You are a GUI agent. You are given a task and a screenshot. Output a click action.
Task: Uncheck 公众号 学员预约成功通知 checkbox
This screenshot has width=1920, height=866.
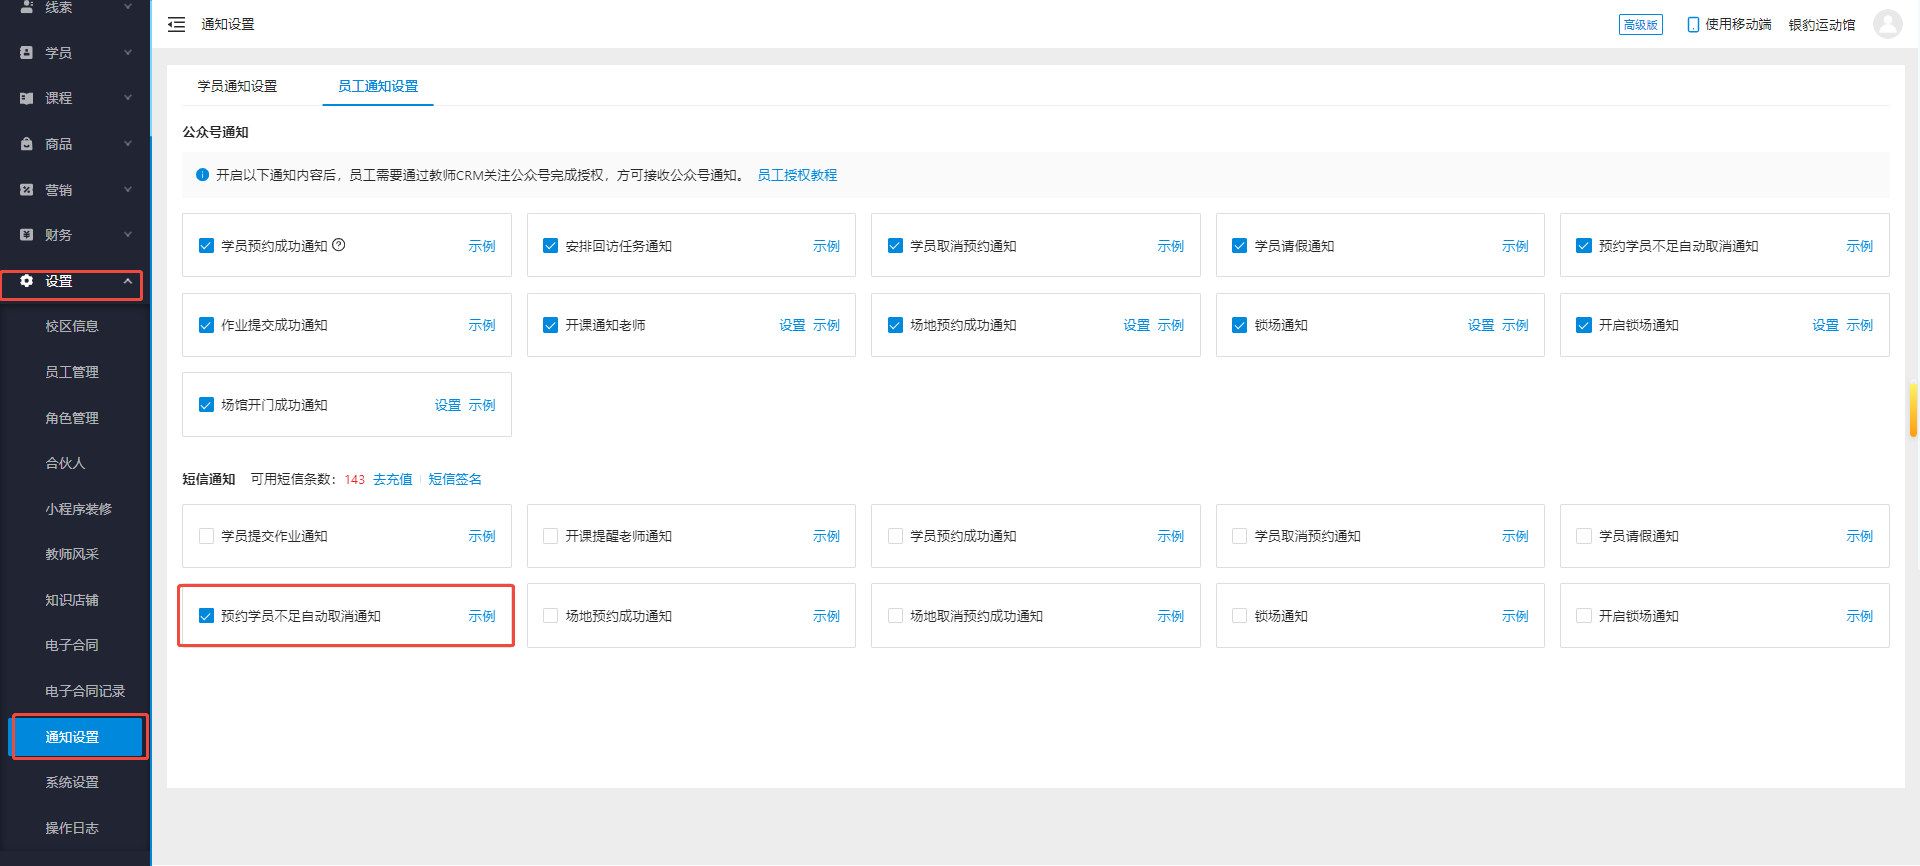tap(206, 246)
